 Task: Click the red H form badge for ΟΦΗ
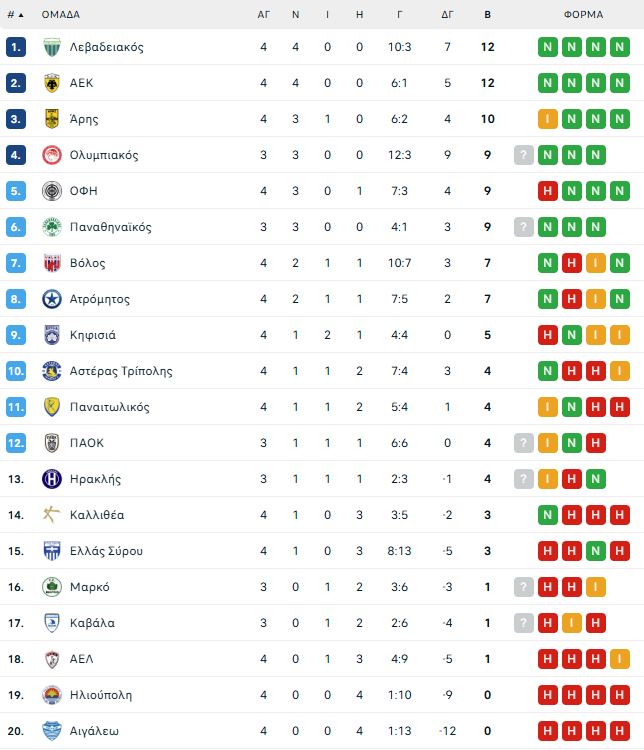[x=547, y=191]
